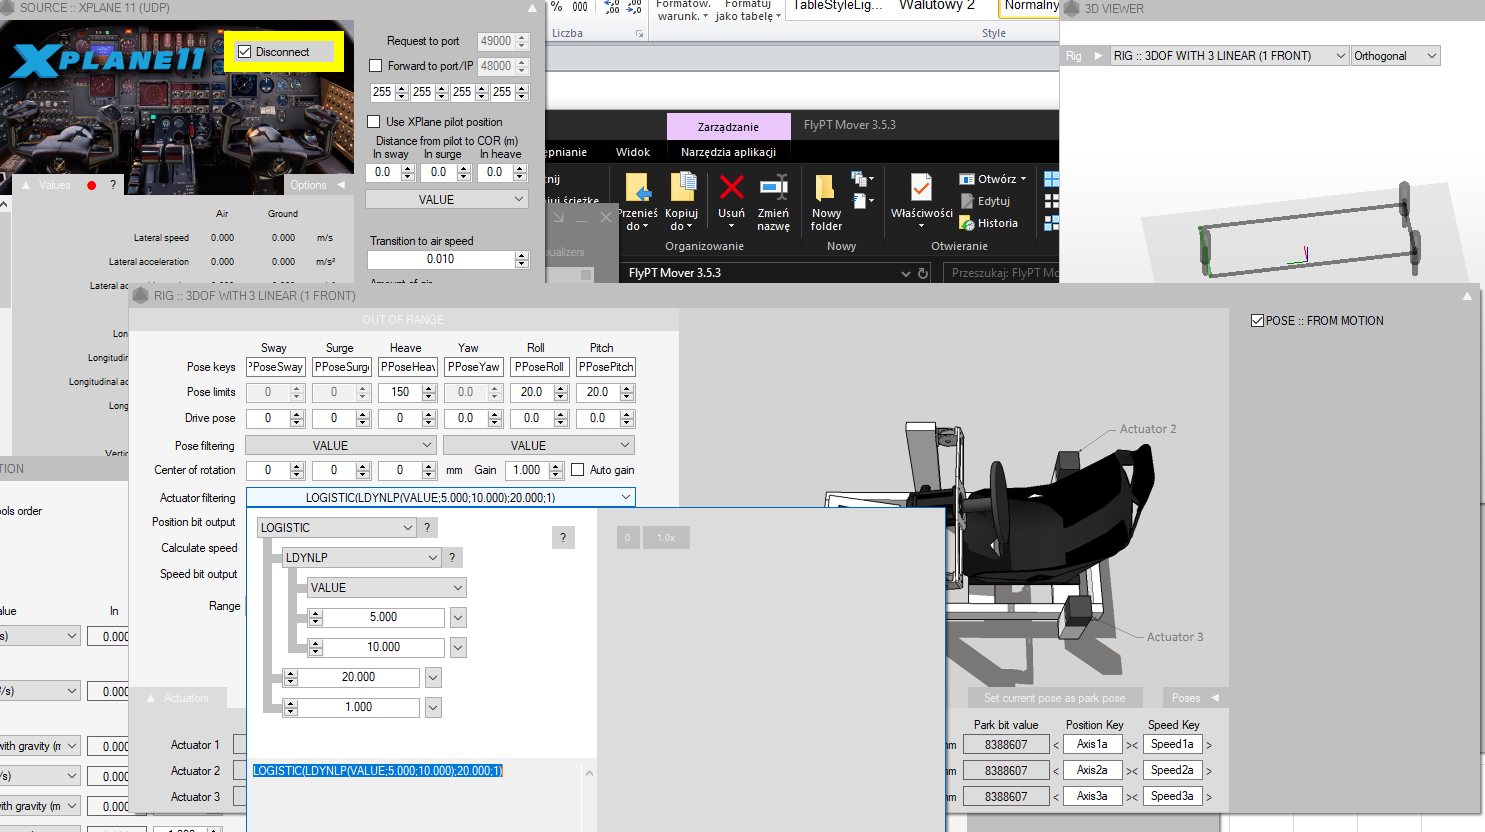Open right Pose filtering VALUE dropdown
Screen dimensions: 1485x832
coord(539,445)
